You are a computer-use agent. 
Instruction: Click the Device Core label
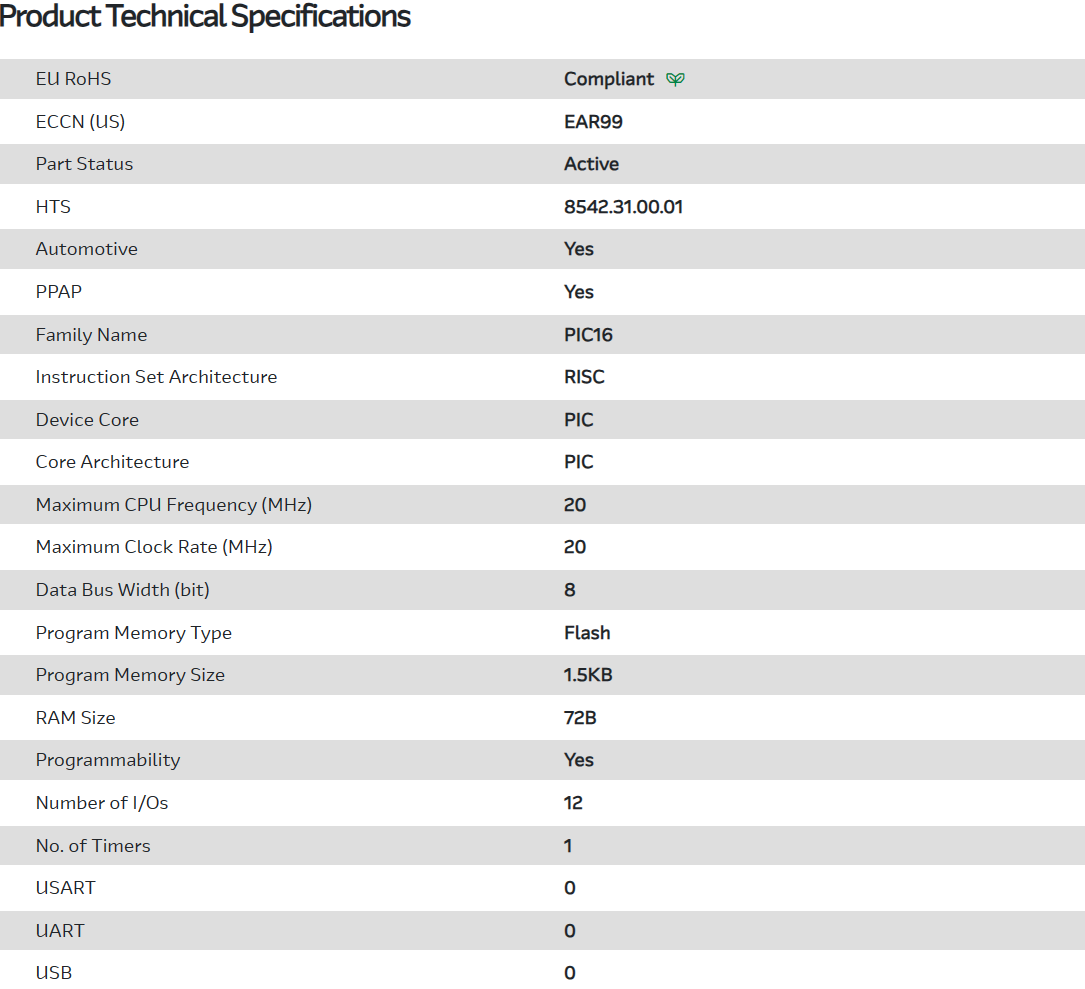coord(87,420)
